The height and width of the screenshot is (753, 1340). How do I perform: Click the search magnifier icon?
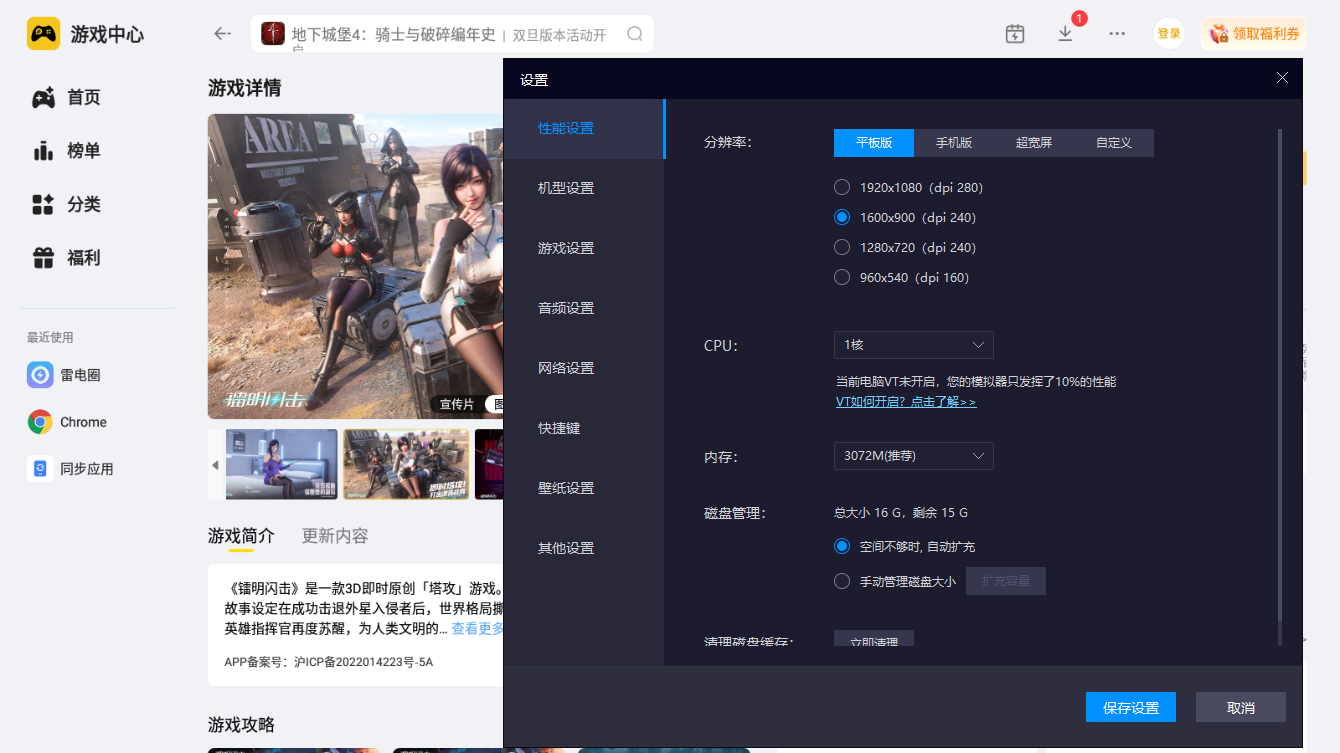click(635, 34)
